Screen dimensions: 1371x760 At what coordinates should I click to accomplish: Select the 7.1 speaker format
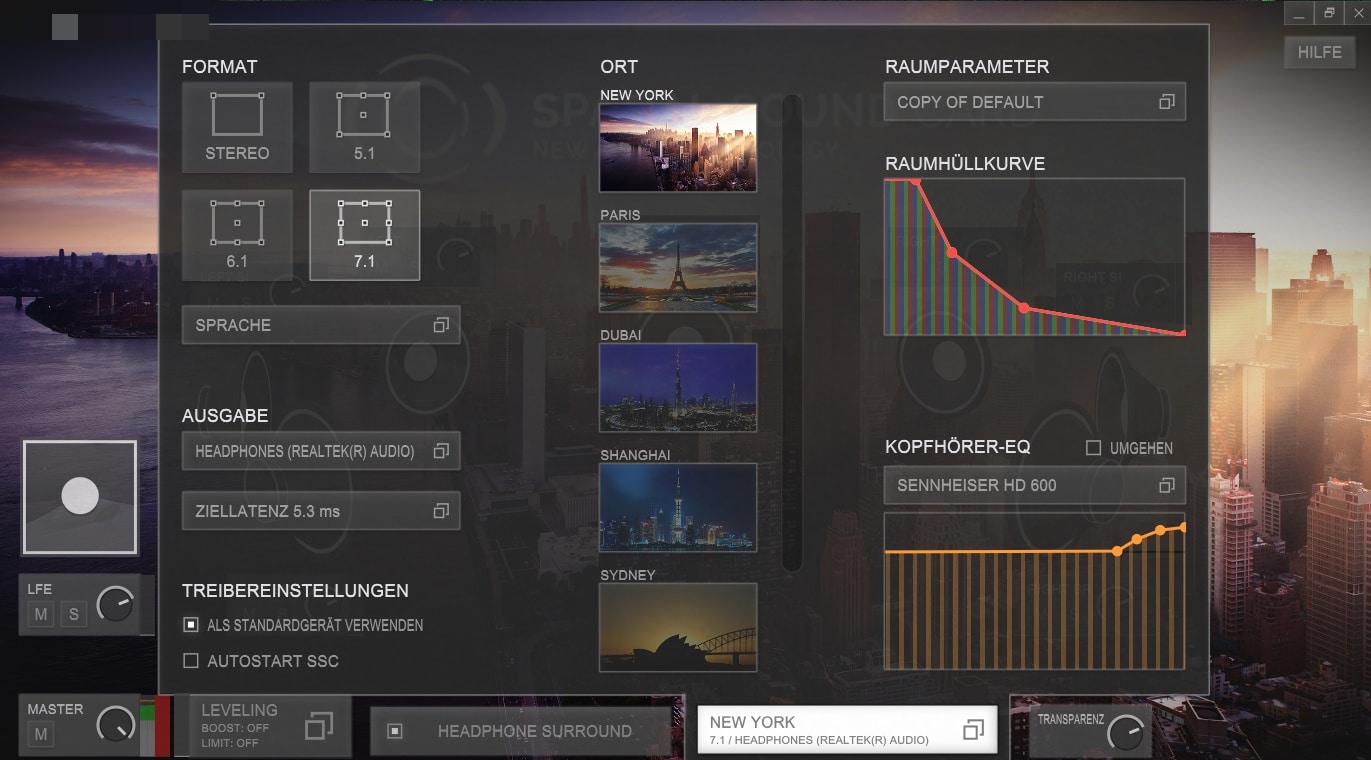pyautogui.click(x=364, y=234)
